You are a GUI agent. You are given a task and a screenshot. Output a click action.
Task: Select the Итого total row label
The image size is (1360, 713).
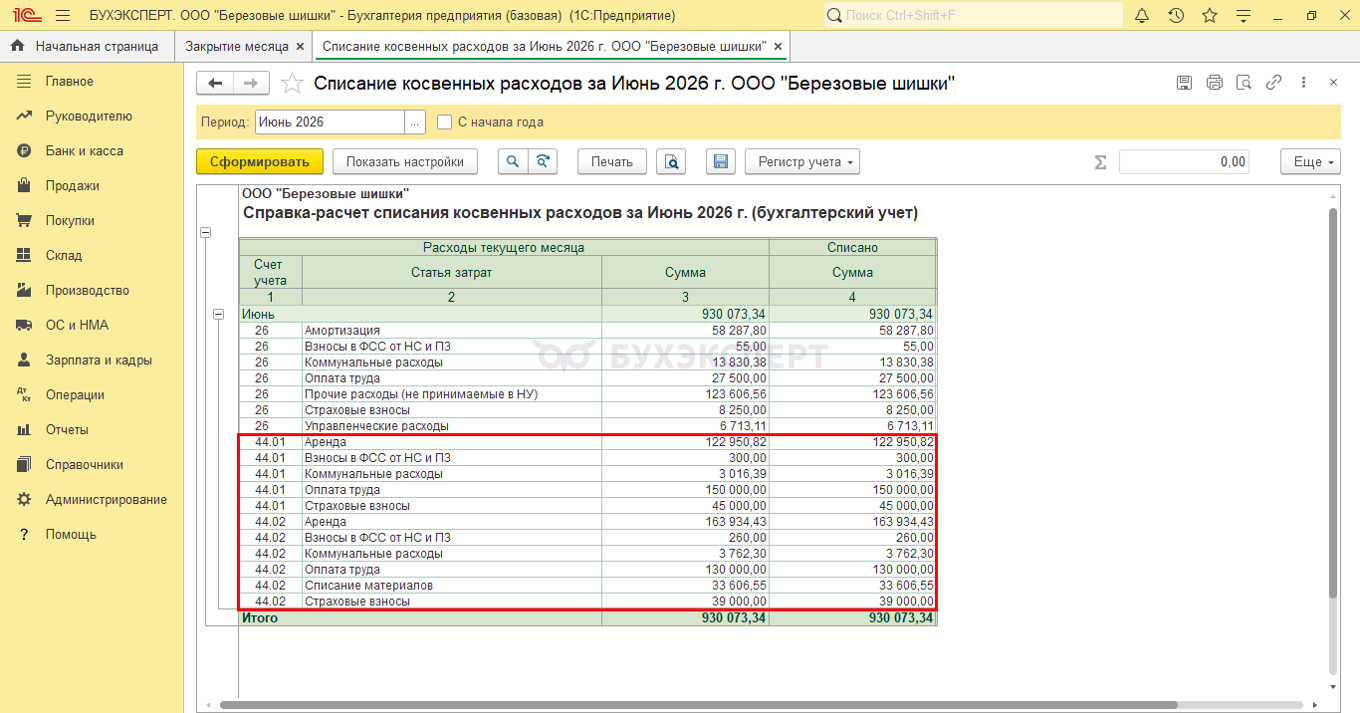(x=260, y=618)
